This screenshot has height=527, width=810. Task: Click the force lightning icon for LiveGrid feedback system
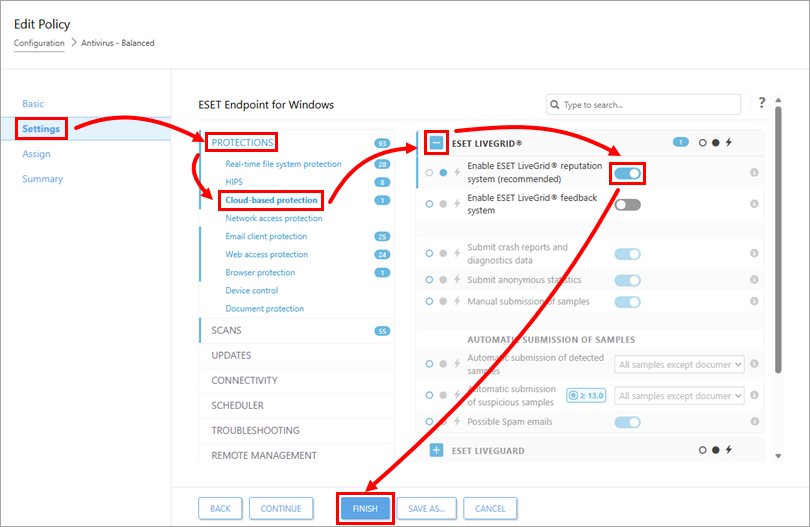pyautogui.click(x=457, y=204)
